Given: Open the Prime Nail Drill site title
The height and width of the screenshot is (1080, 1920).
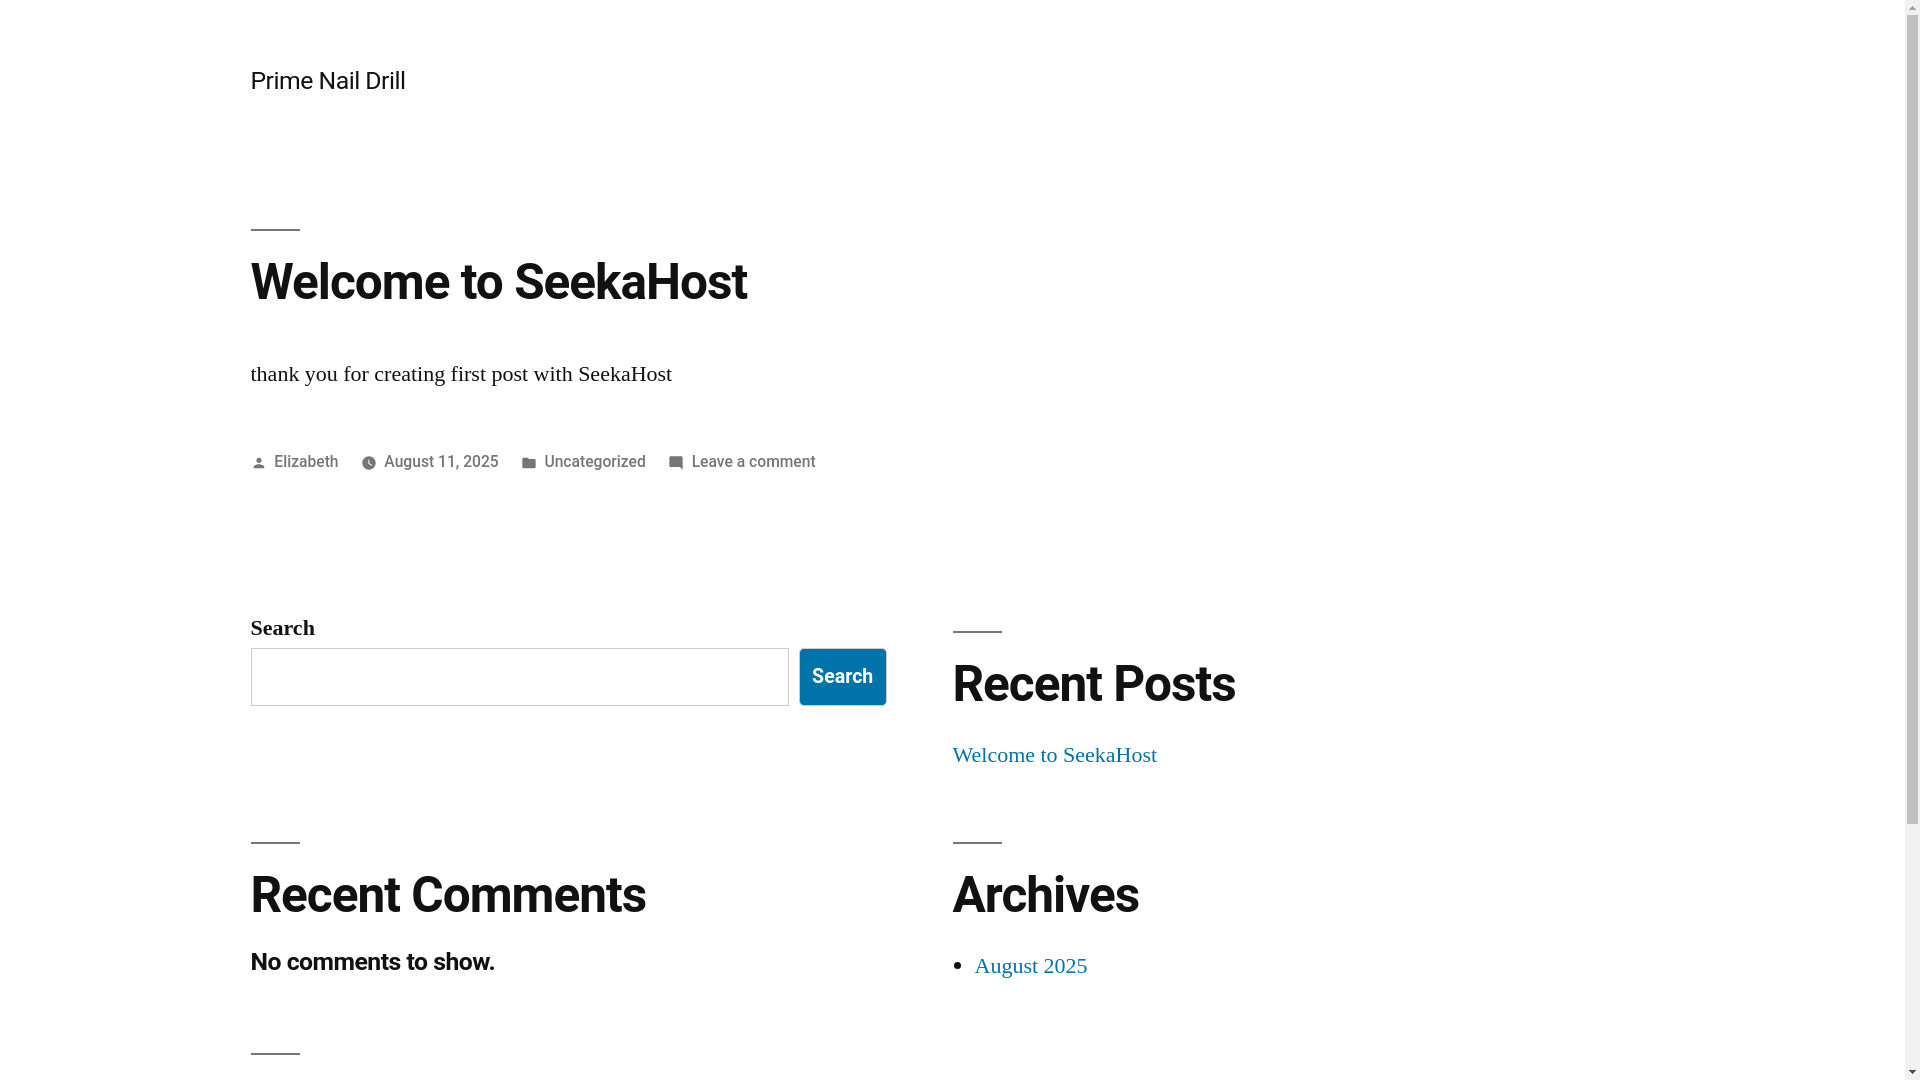Looking at the screenshot, I should [328, 81].
